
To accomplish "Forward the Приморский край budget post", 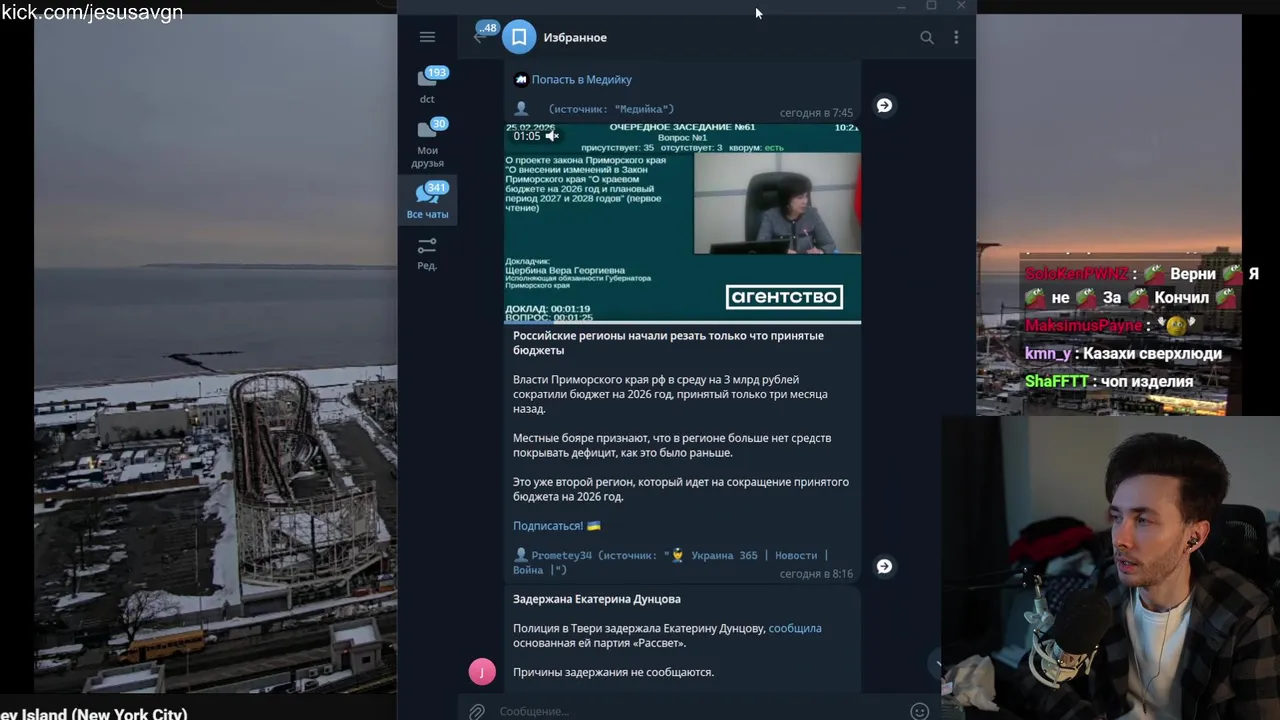I will pyautogui.click(x=884, y=566).
